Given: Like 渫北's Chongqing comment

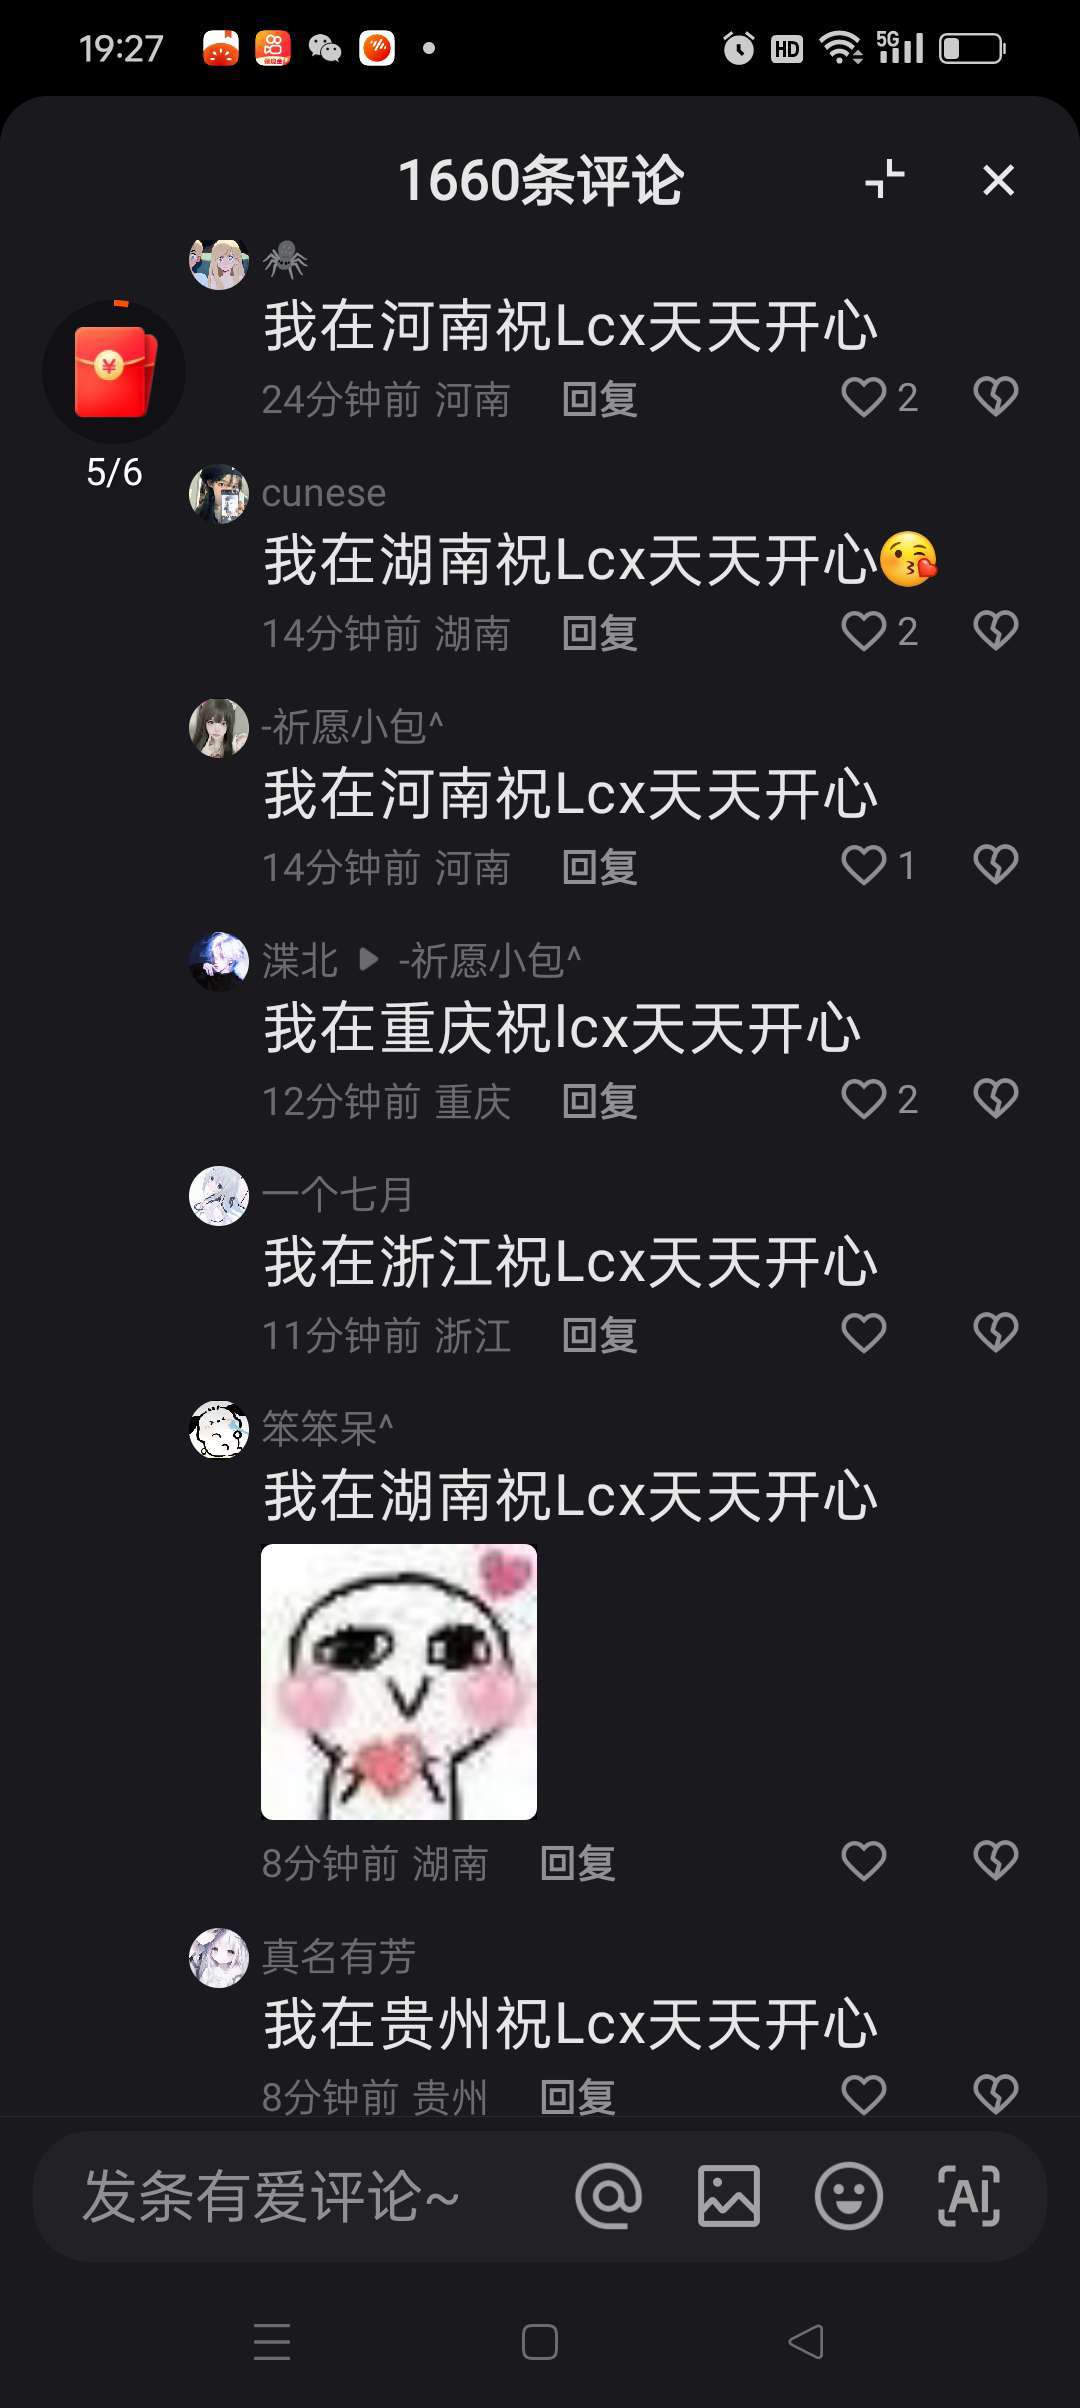Looking at the screenshot, I should pos(864,1099).
